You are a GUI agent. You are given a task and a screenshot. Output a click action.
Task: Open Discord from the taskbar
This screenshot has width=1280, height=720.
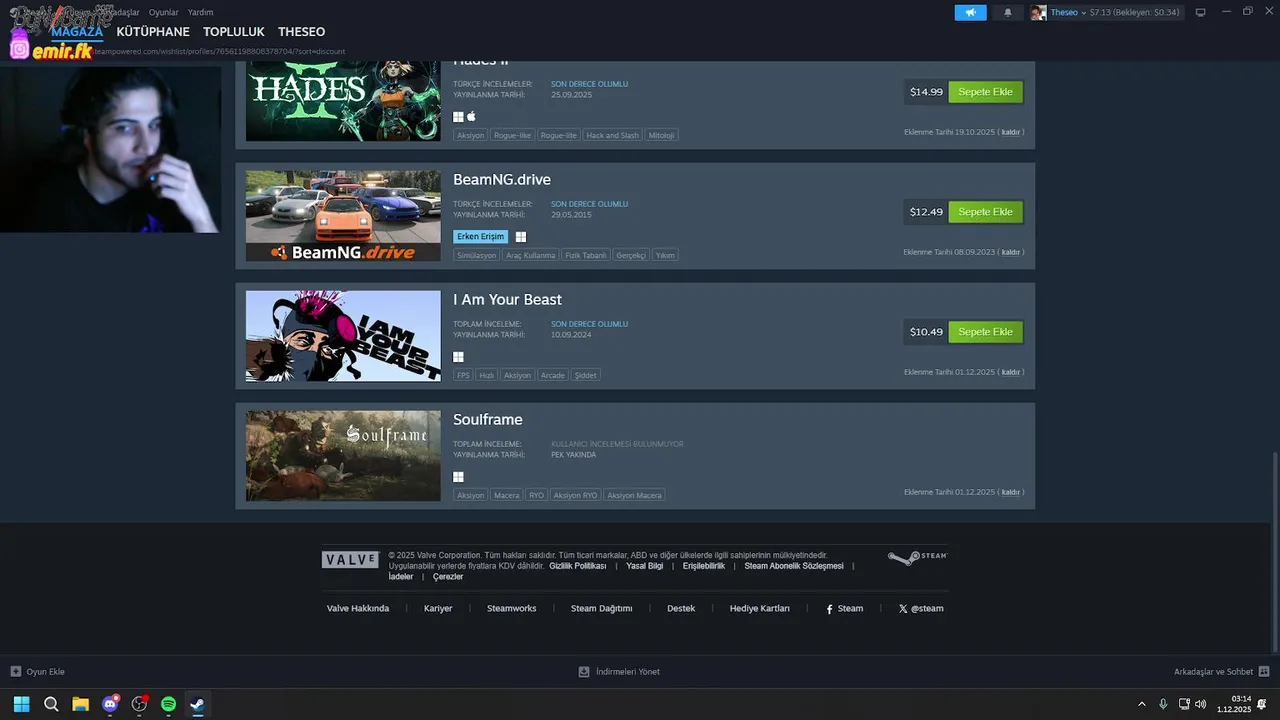click(x=110, y=704)
